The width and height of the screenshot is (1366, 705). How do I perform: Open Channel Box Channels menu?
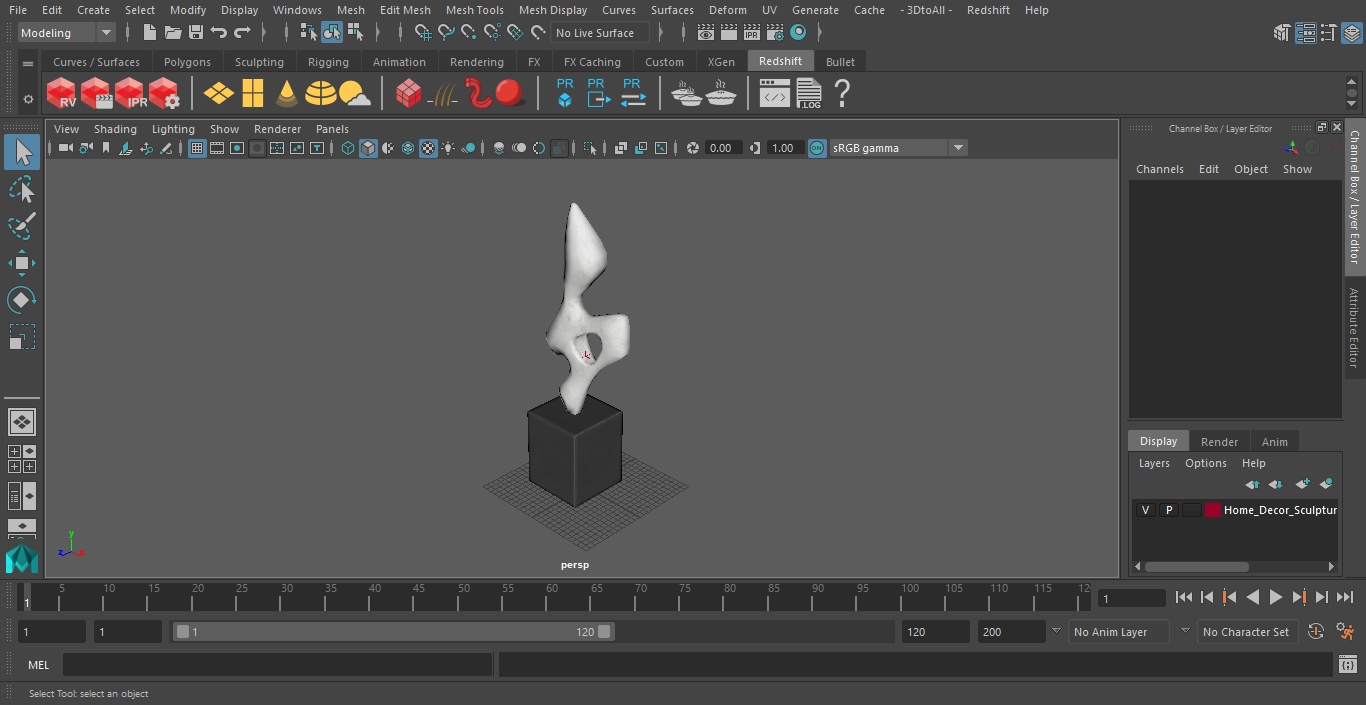coord(1159,169)
